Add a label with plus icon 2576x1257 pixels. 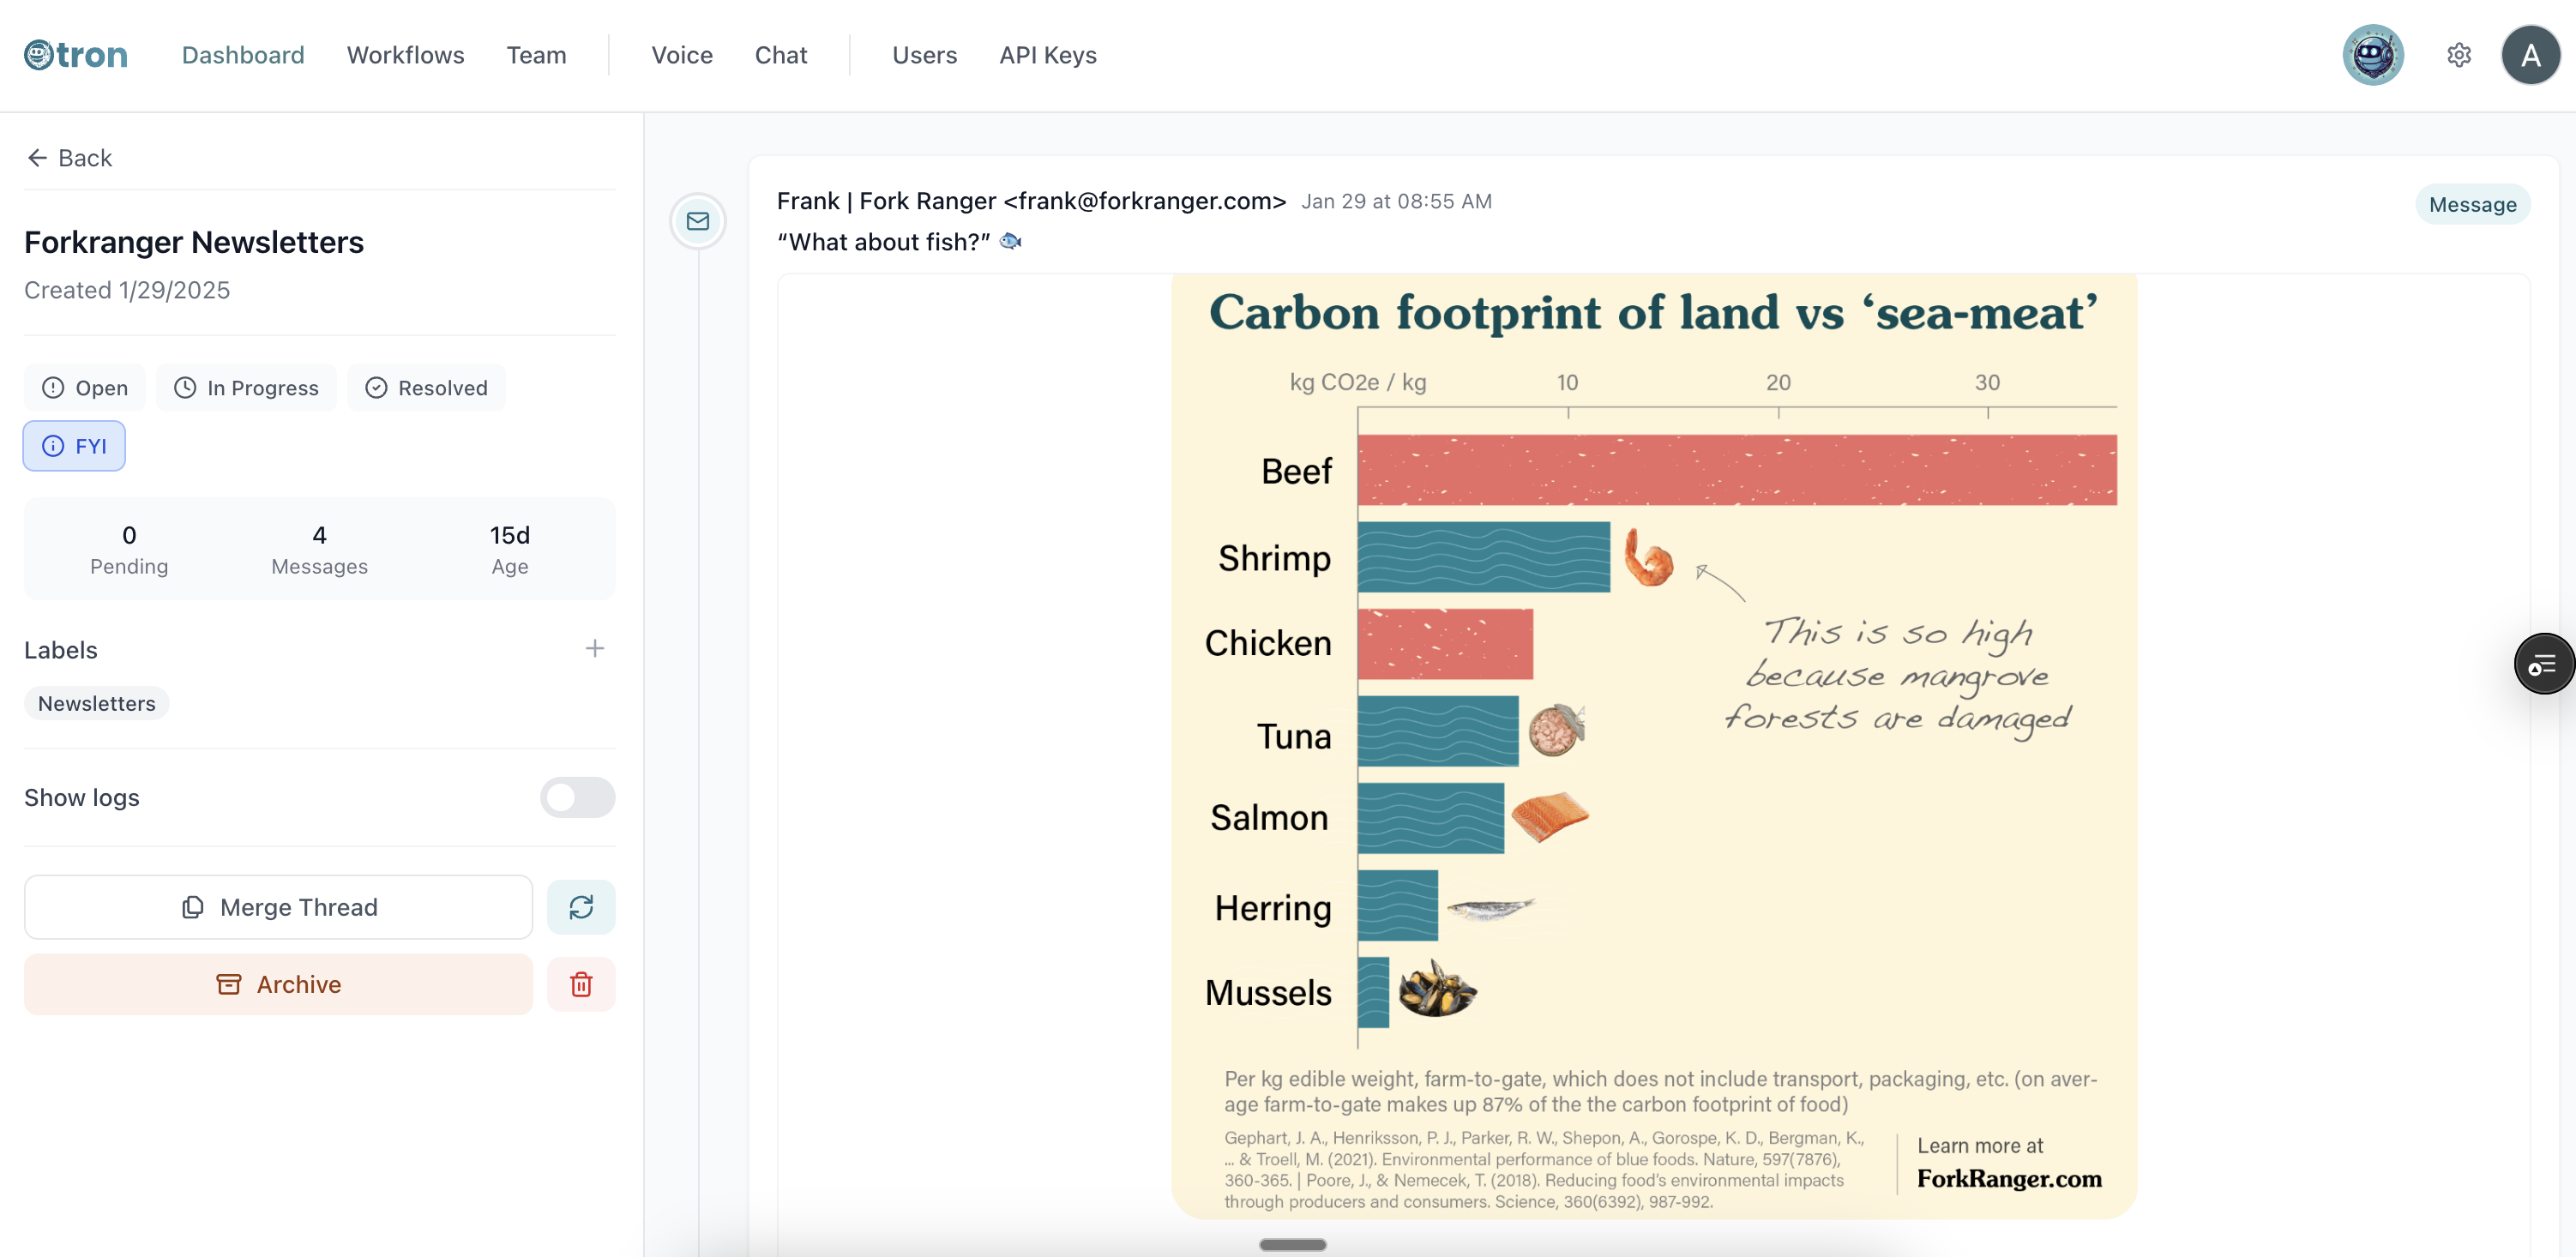click(595, 649)
